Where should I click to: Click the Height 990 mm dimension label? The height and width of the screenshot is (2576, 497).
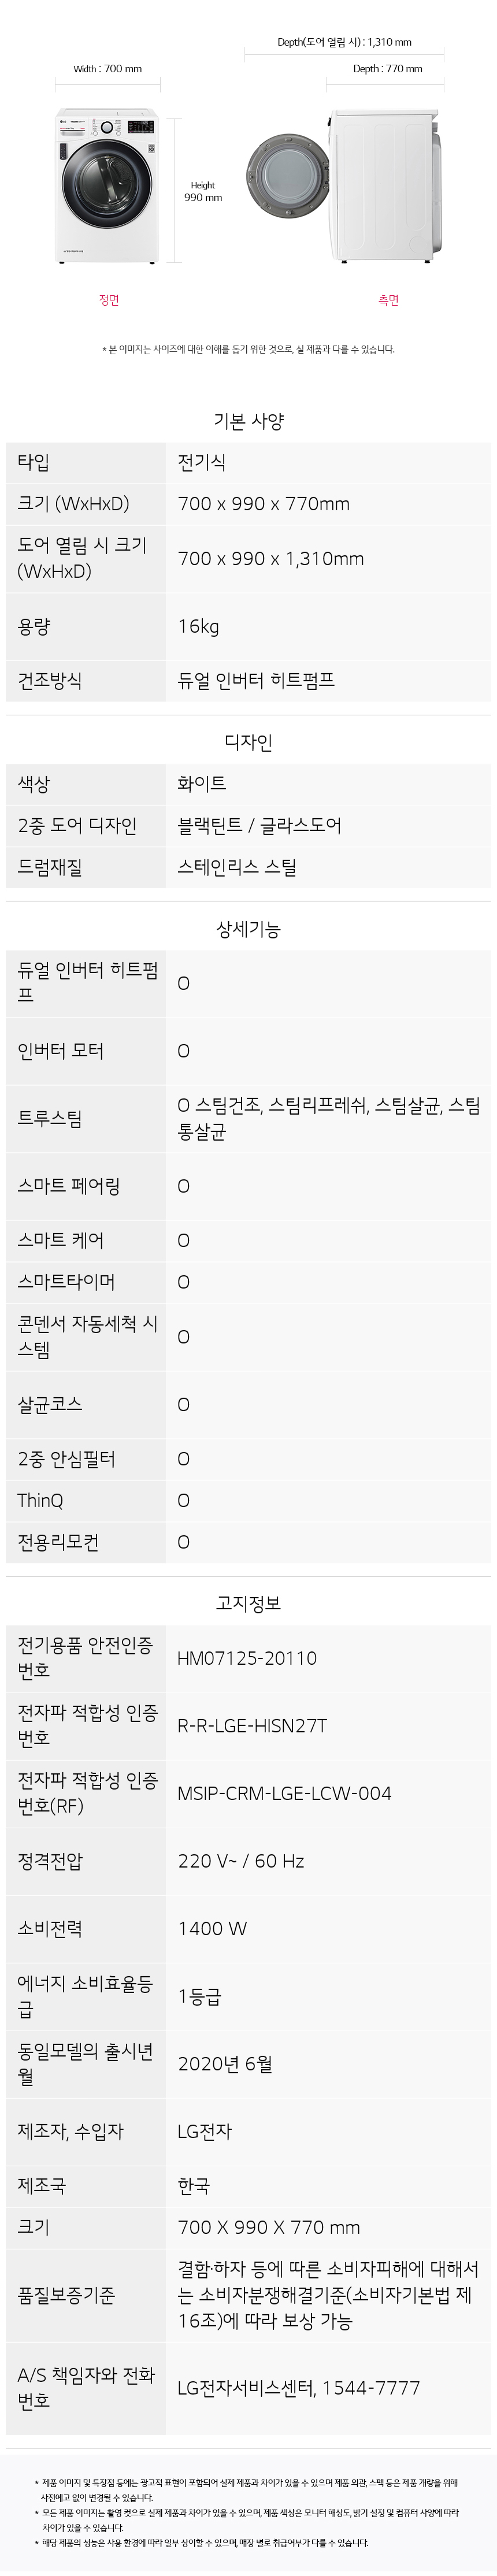tap(203, 191)
